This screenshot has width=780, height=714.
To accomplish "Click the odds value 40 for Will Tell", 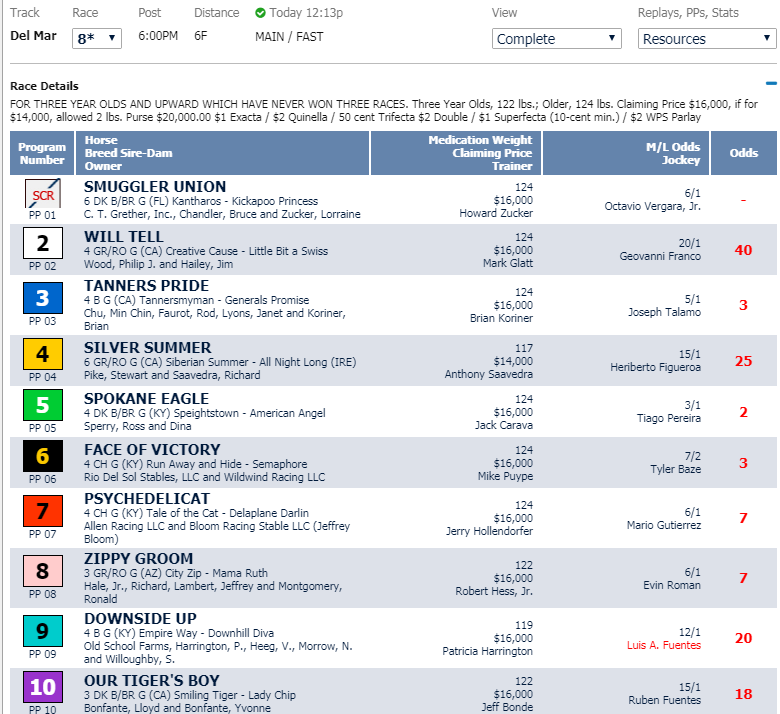I will point(743,250).
